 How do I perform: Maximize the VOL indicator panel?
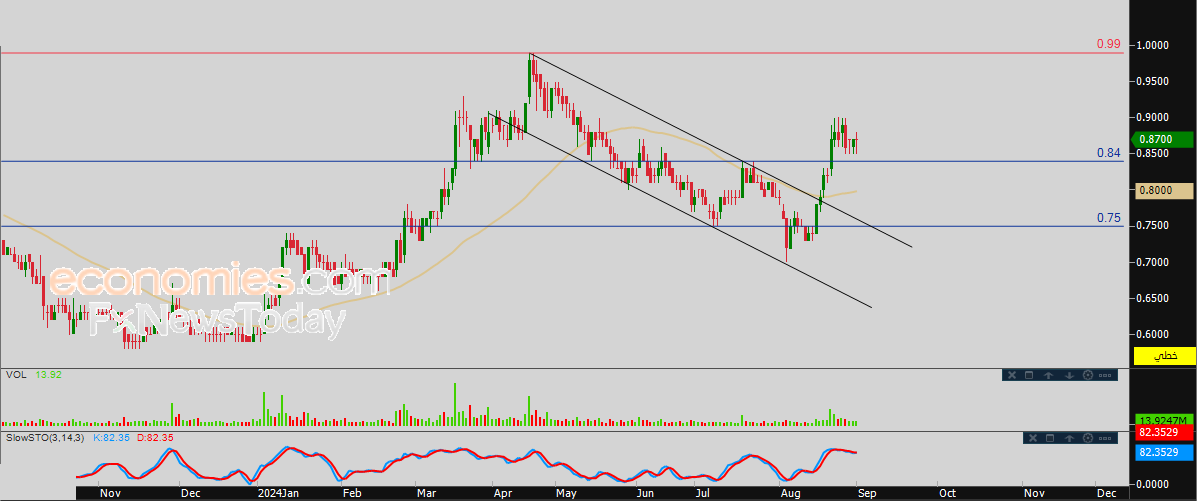pyautogui.click(x=1030, y=375)
